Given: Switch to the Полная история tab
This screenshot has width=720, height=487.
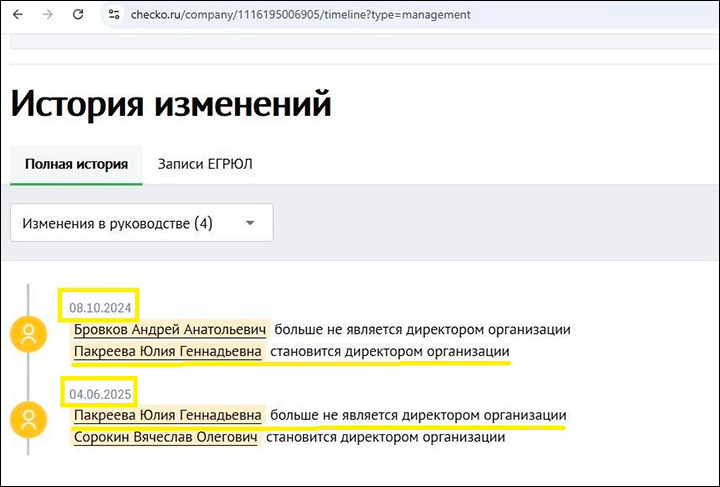Looking at the screenshot, I should pos(76,164).
